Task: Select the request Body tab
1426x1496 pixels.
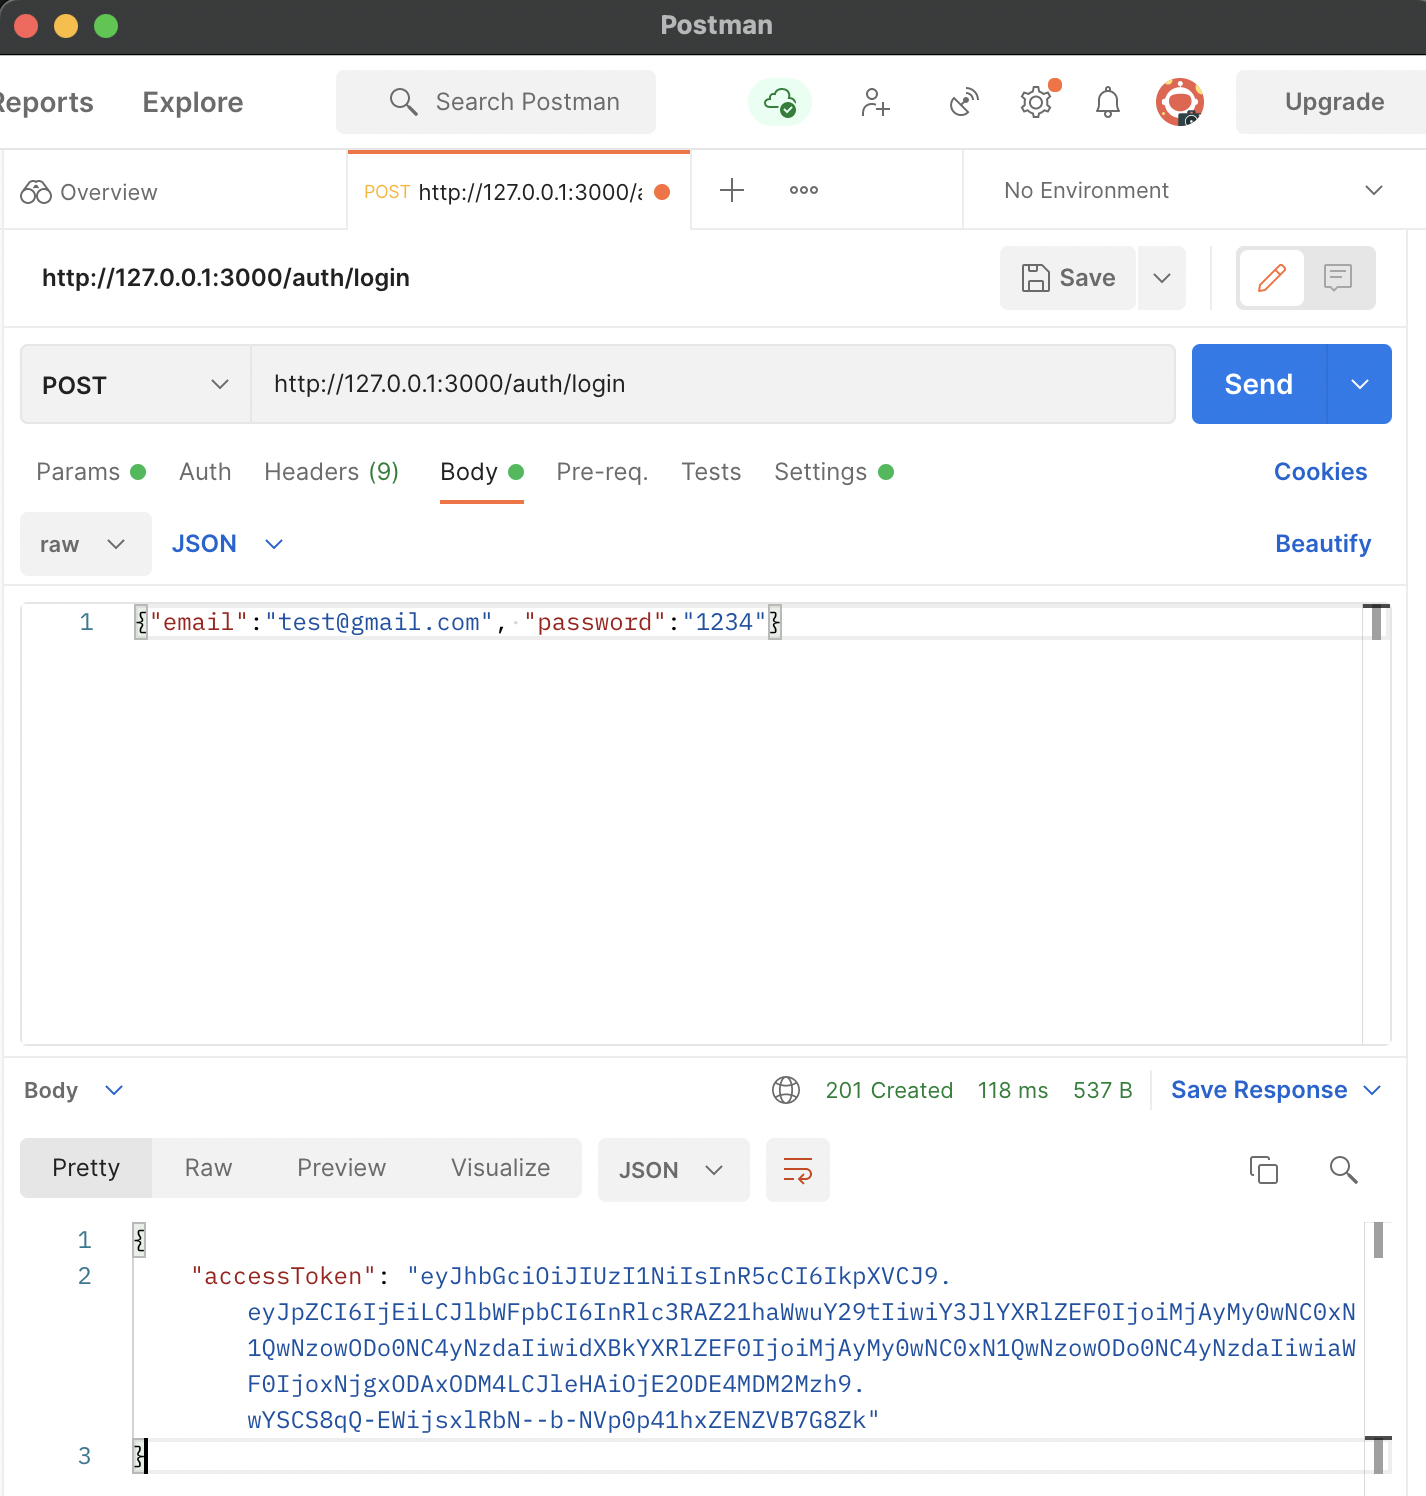Action: point(482,472)
